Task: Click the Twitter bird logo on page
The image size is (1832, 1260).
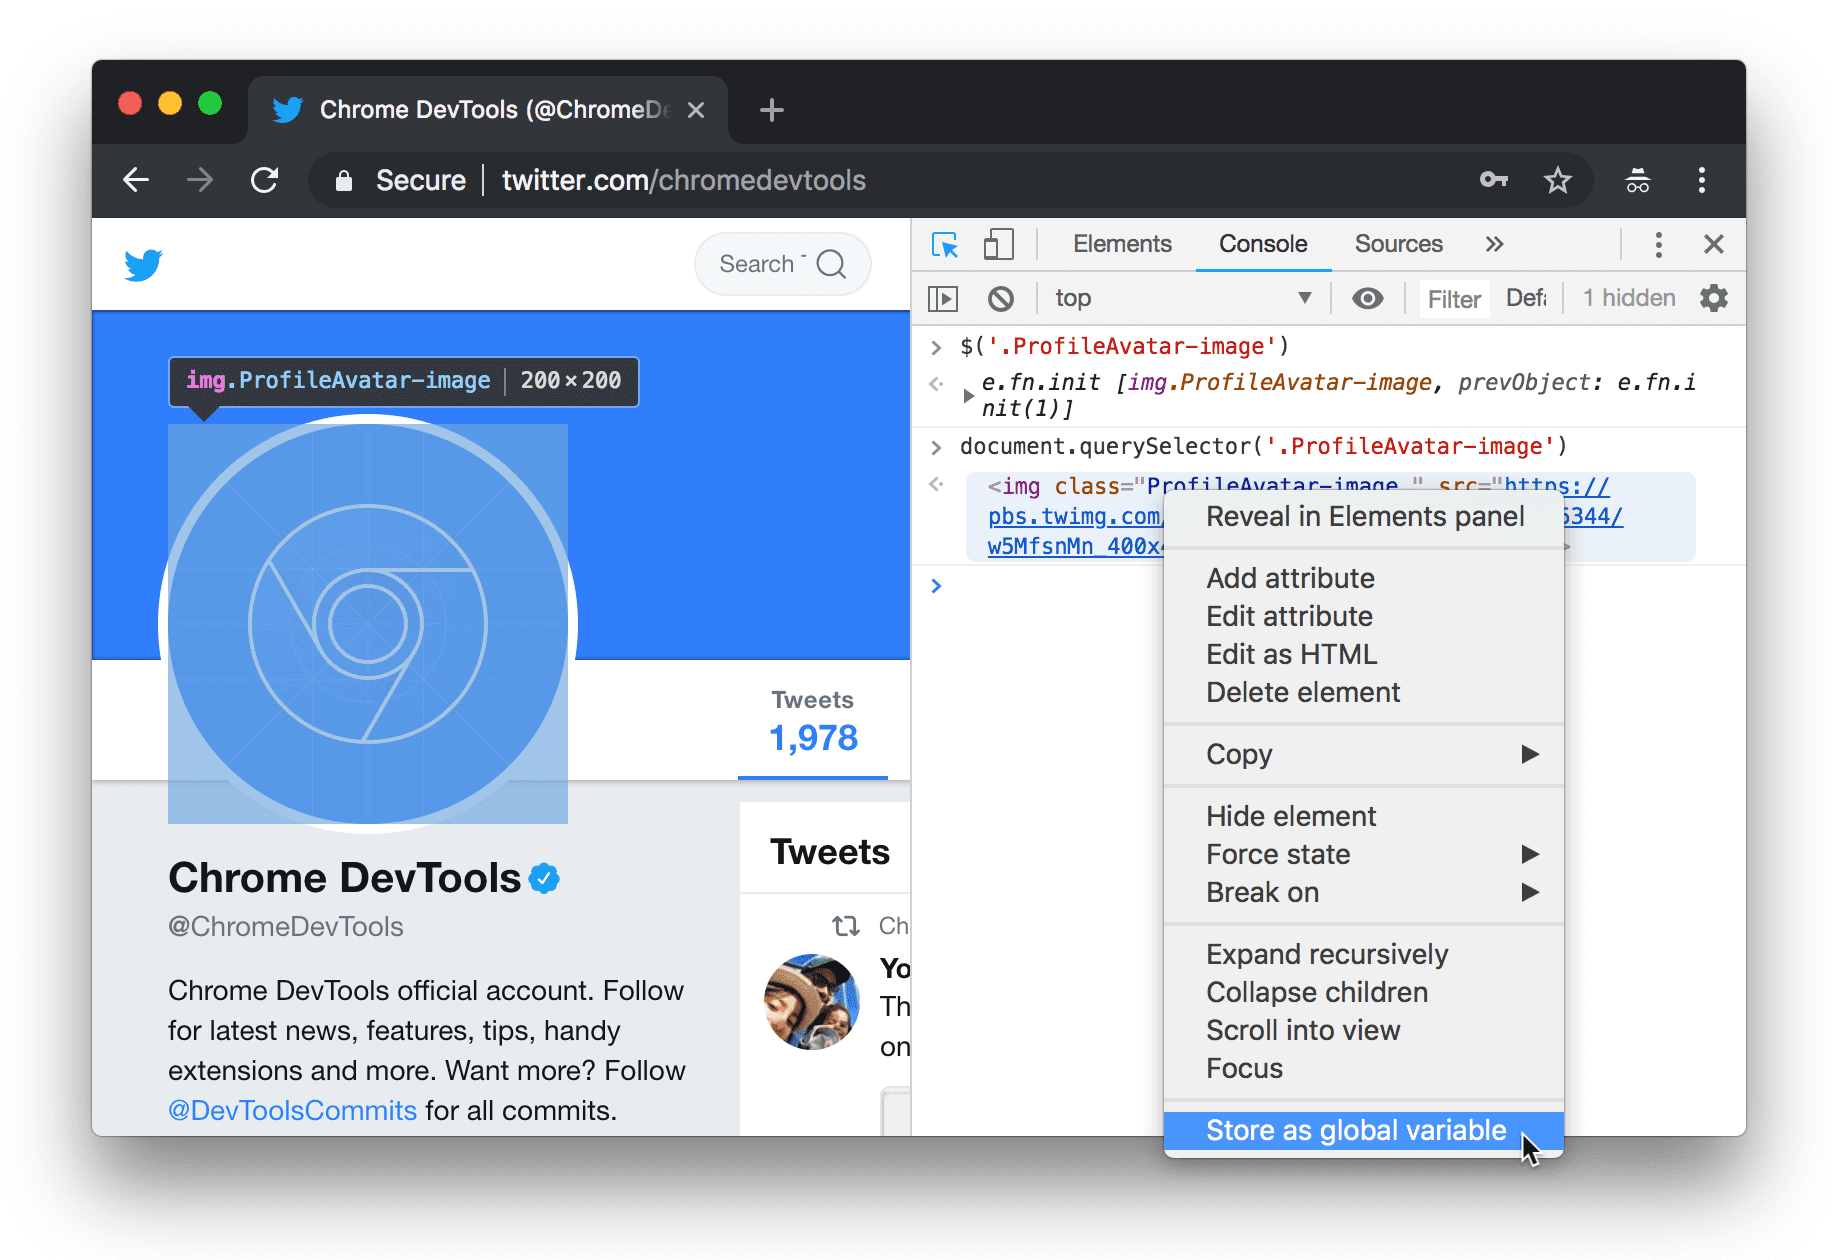Action: click(143, 265)
